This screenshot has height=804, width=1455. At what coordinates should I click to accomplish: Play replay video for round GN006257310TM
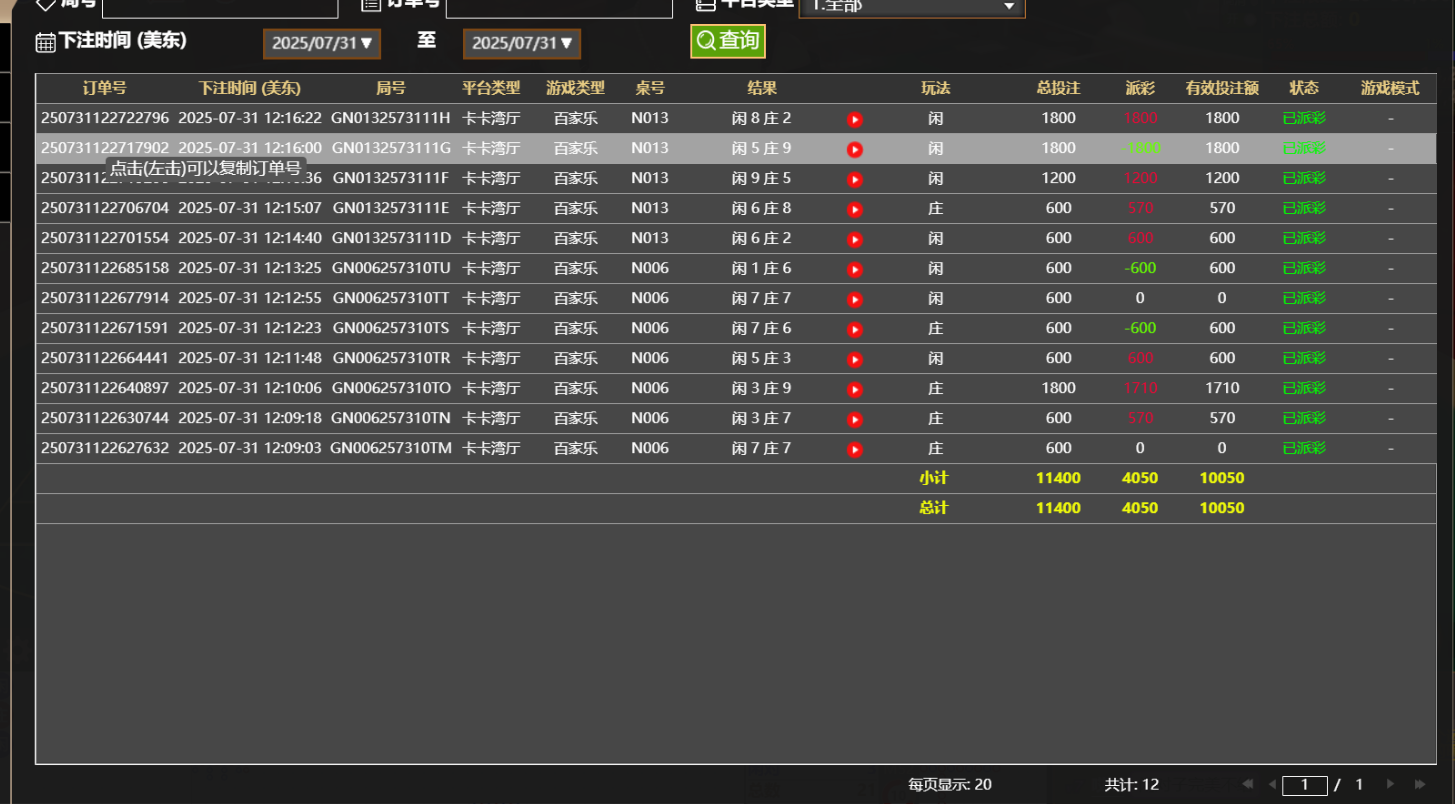[x=855, y=450]
